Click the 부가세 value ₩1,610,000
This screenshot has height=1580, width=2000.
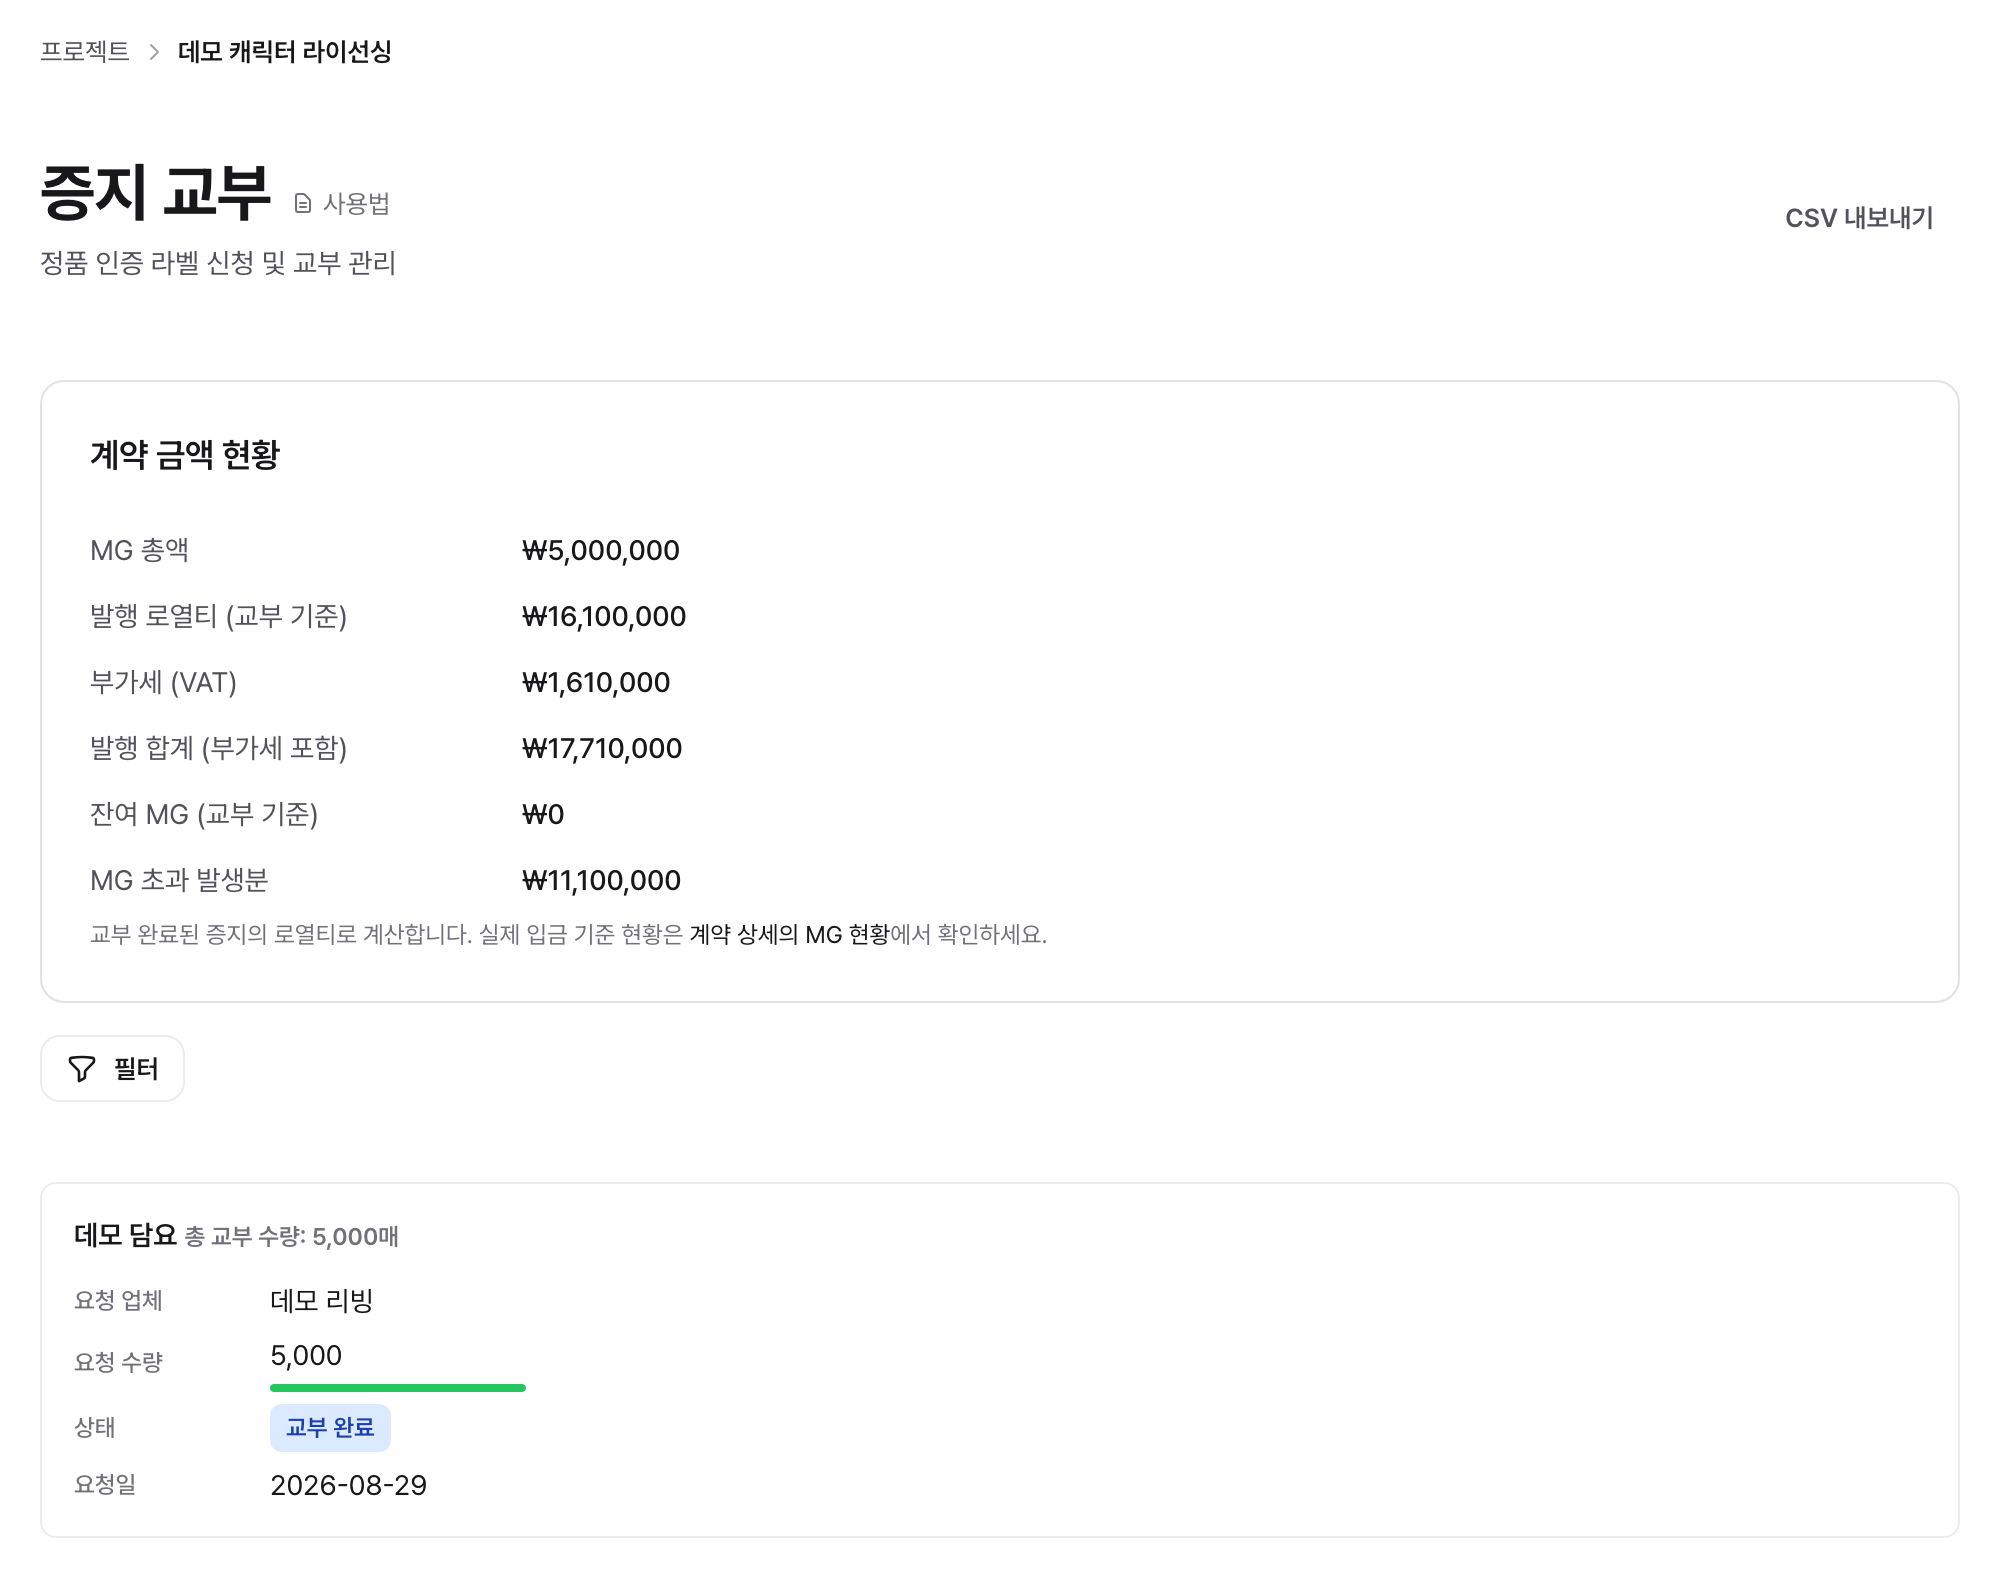coord(596,682)
